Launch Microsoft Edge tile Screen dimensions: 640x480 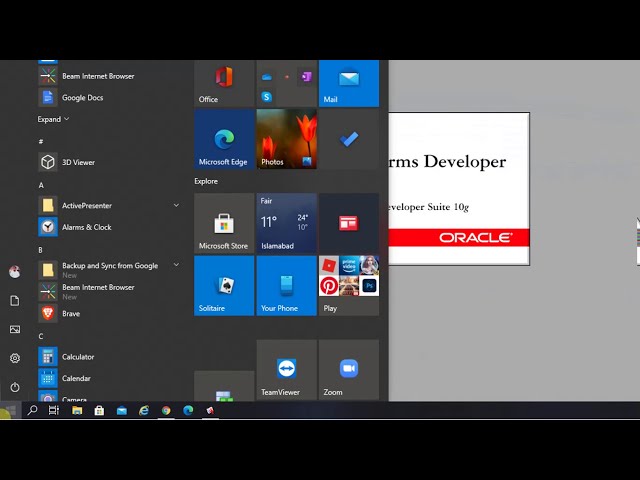(224, 139)
